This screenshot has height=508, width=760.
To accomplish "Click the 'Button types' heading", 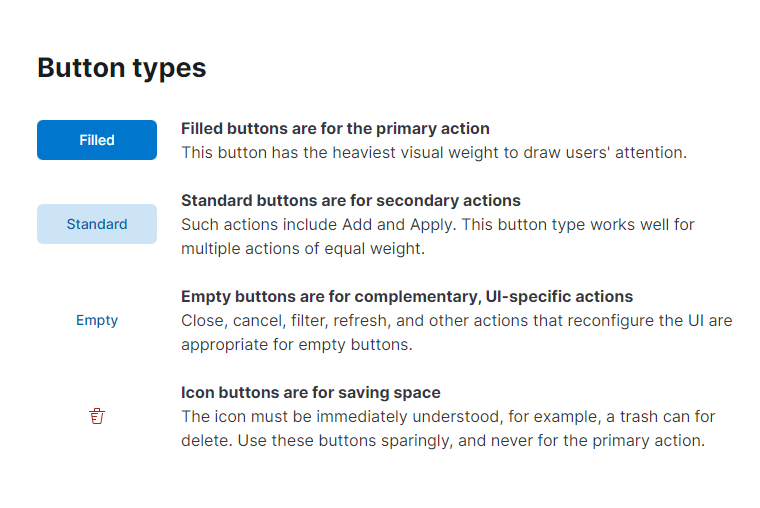I will point(122,68).
